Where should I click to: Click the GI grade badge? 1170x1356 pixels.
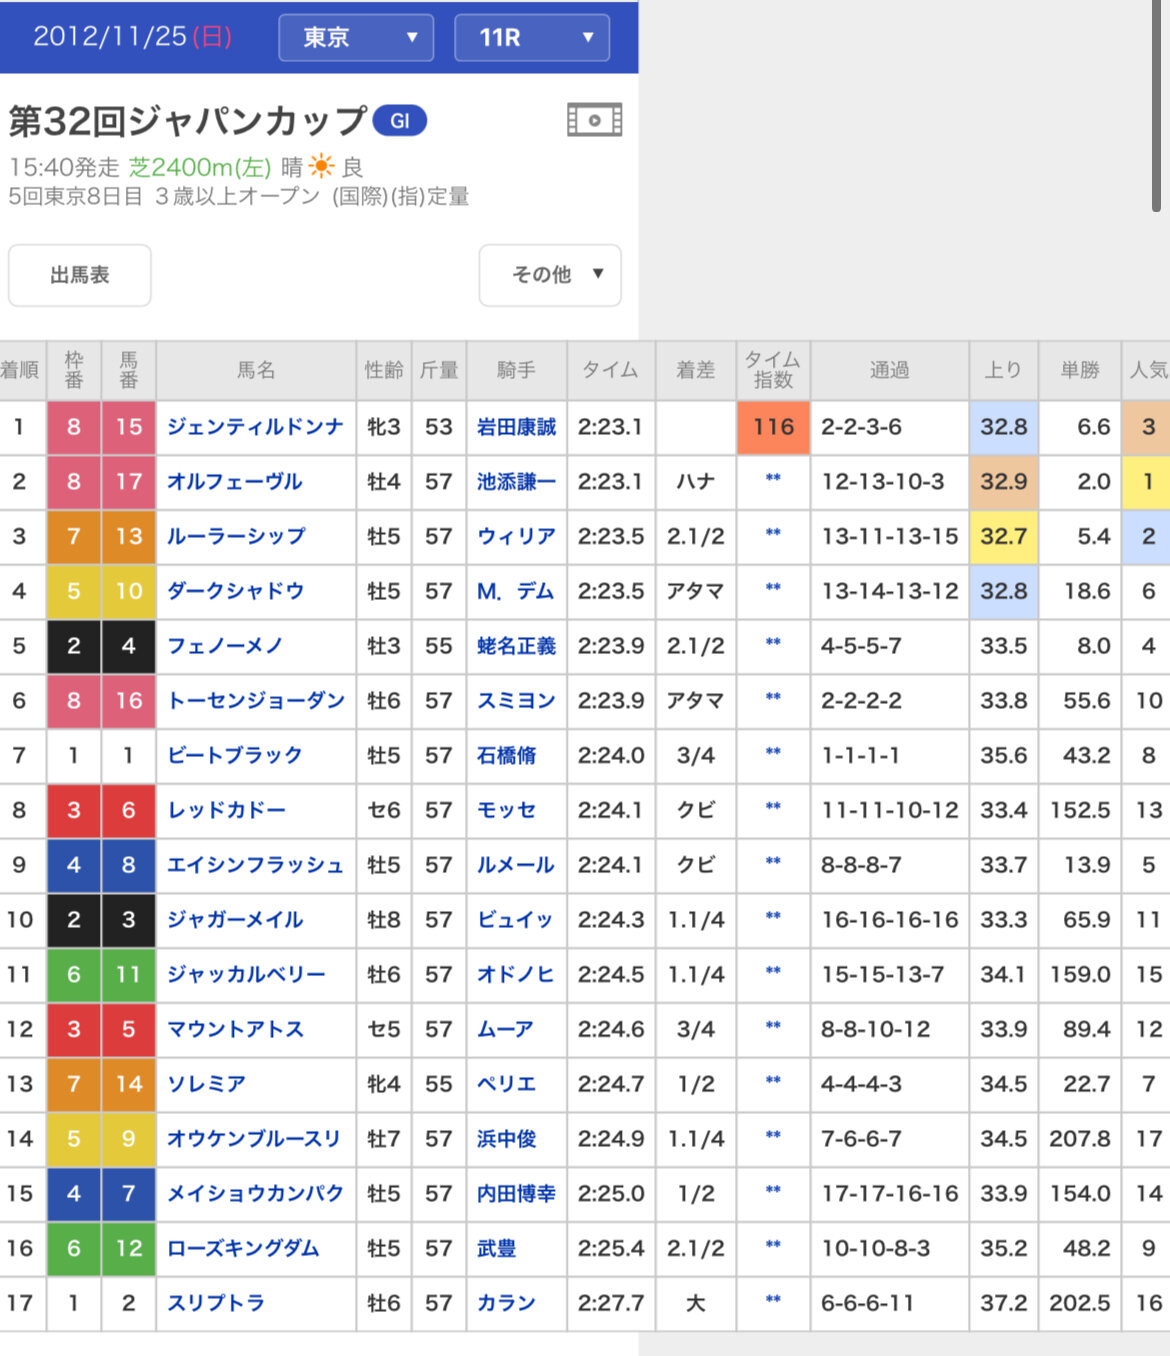click(x=399, y=121)
